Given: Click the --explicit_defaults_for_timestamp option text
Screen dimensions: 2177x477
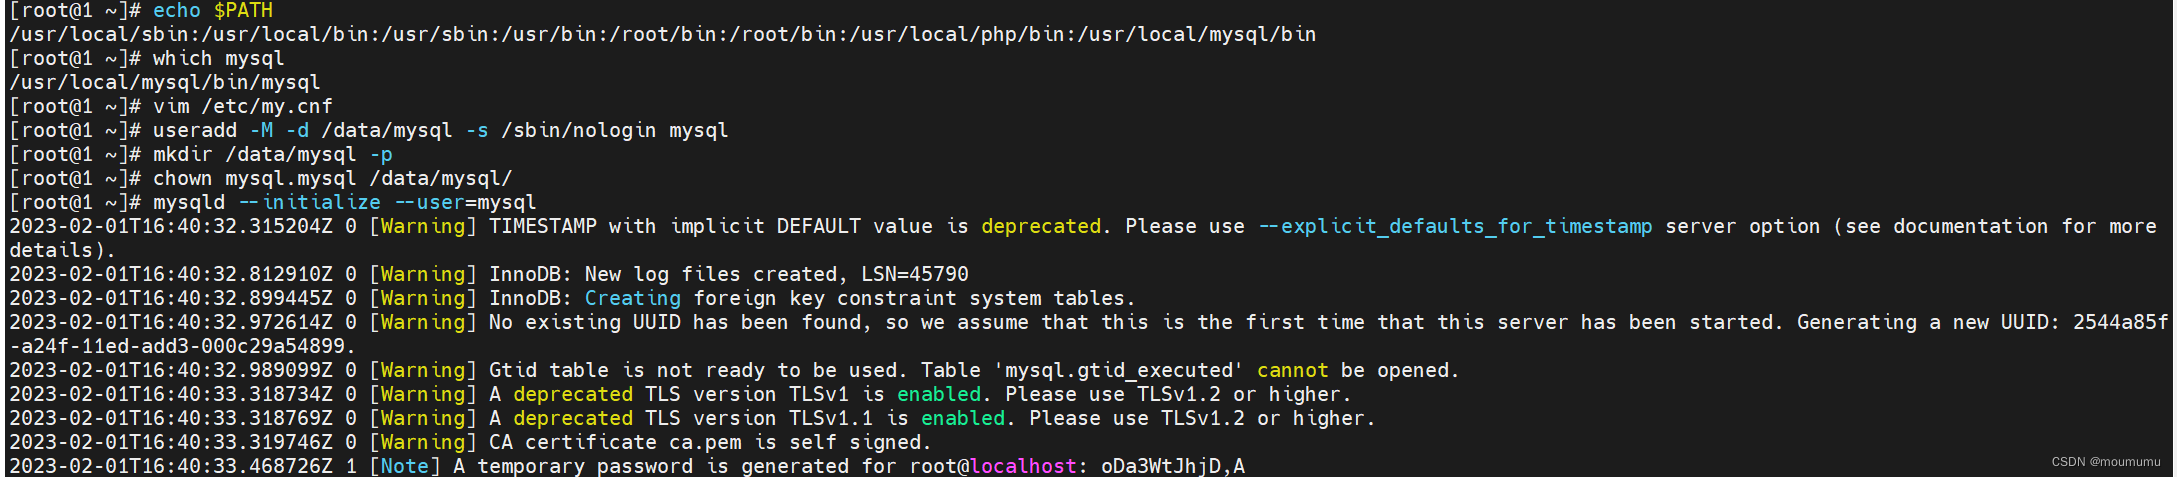Looking at the screenshot, I should coord(1455,226).
